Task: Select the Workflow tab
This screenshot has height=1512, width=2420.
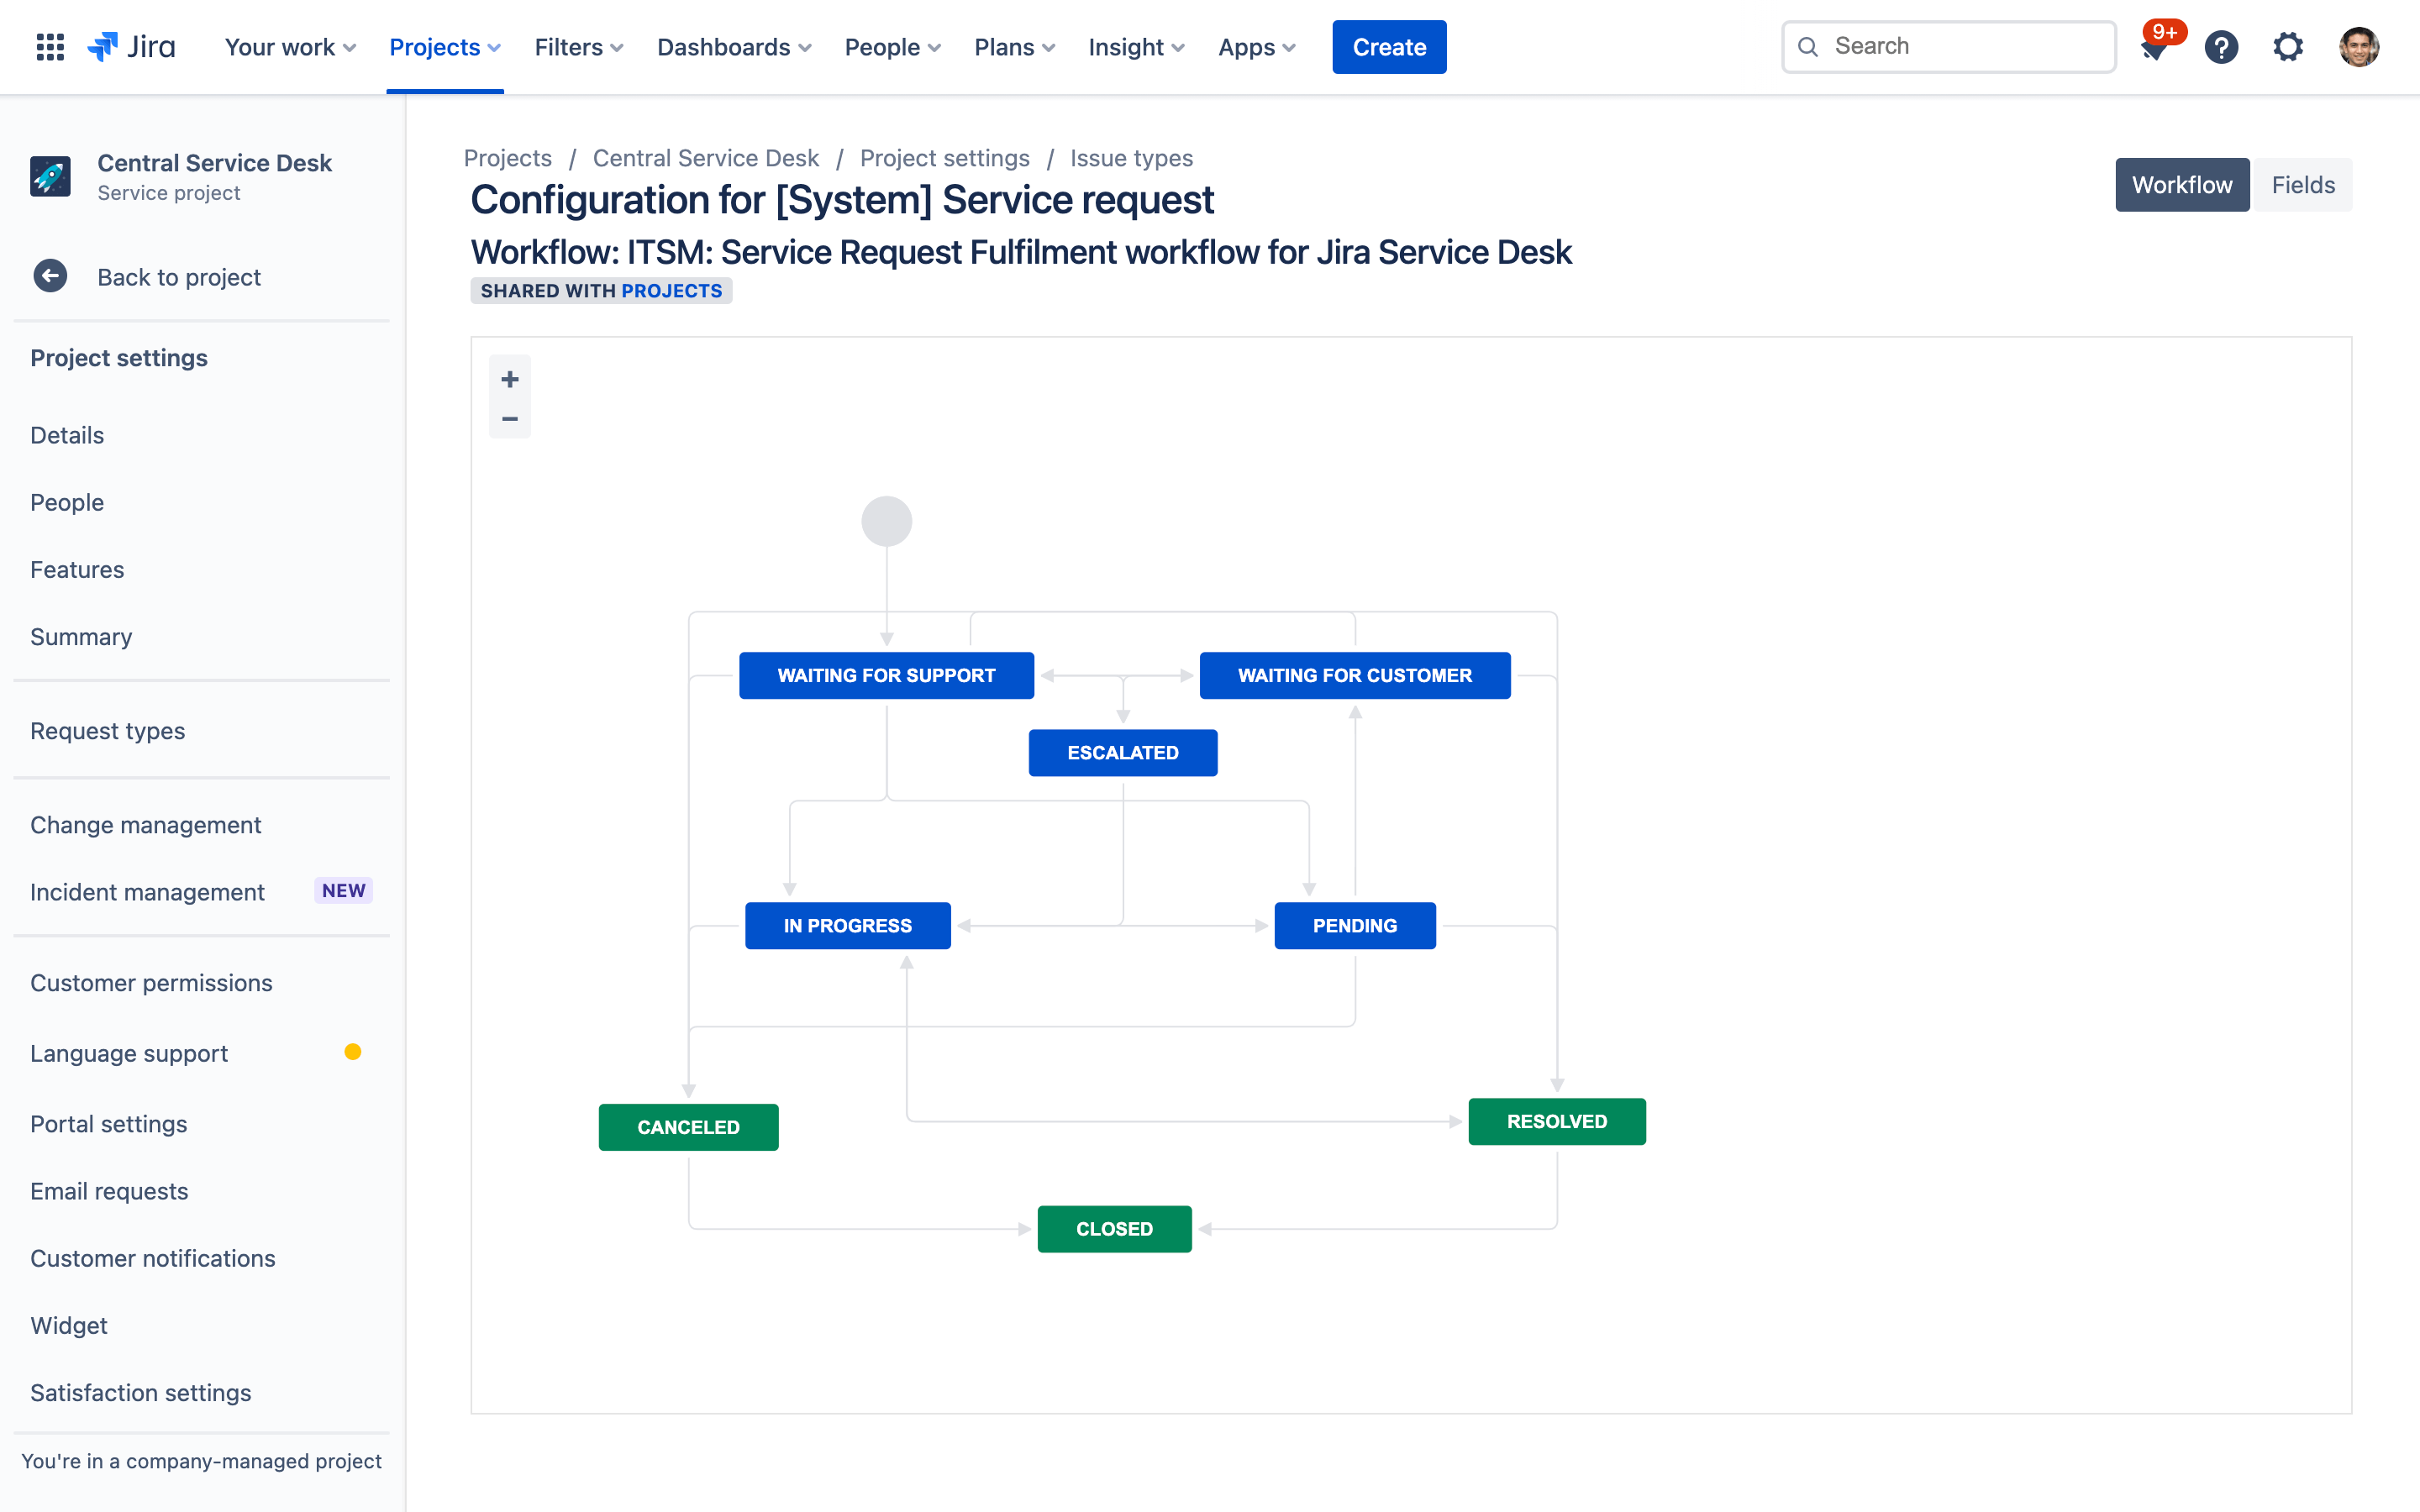Action: pos(2183,185)
